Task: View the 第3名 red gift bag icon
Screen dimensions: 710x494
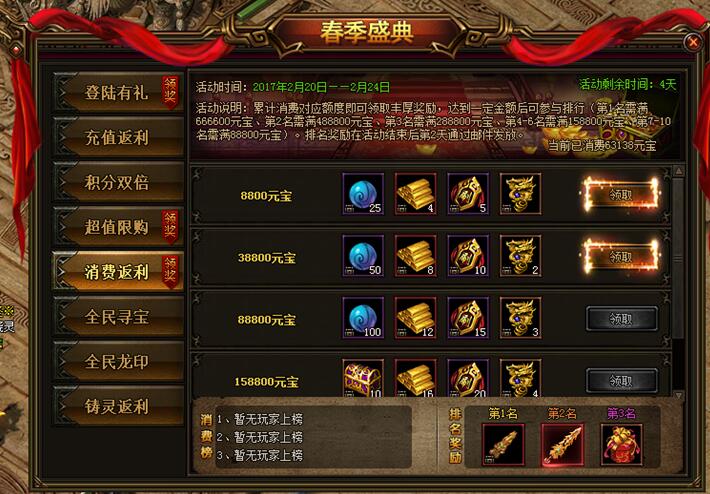Action: pos(621,445)
